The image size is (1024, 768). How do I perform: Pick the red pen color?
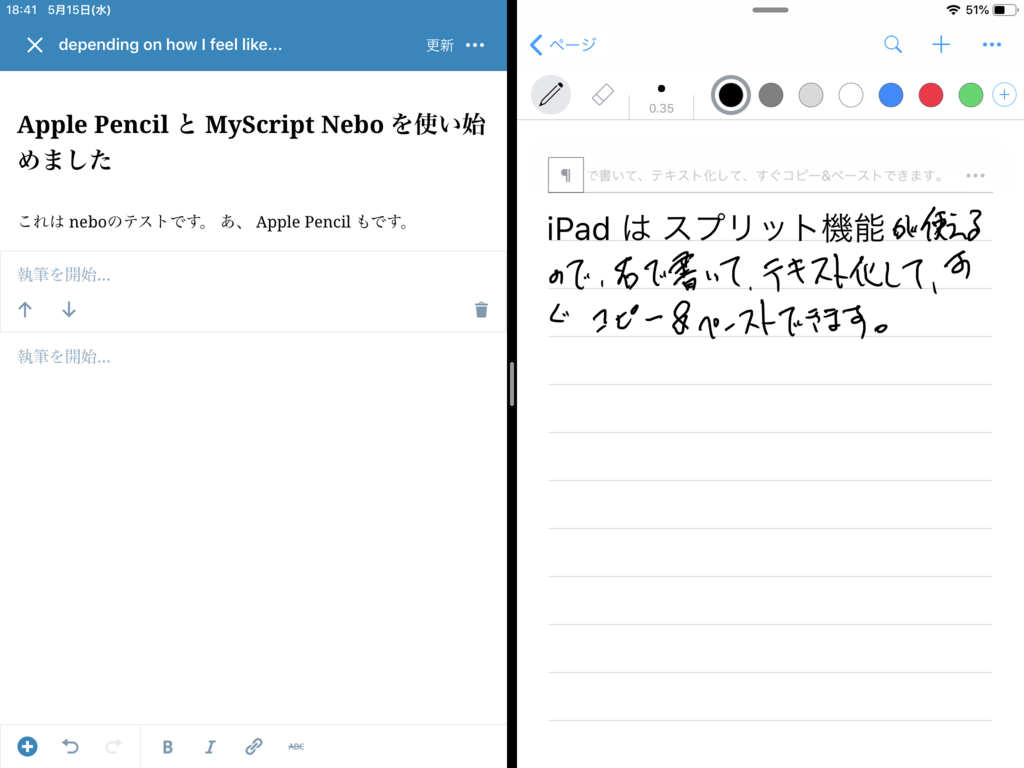931,95
